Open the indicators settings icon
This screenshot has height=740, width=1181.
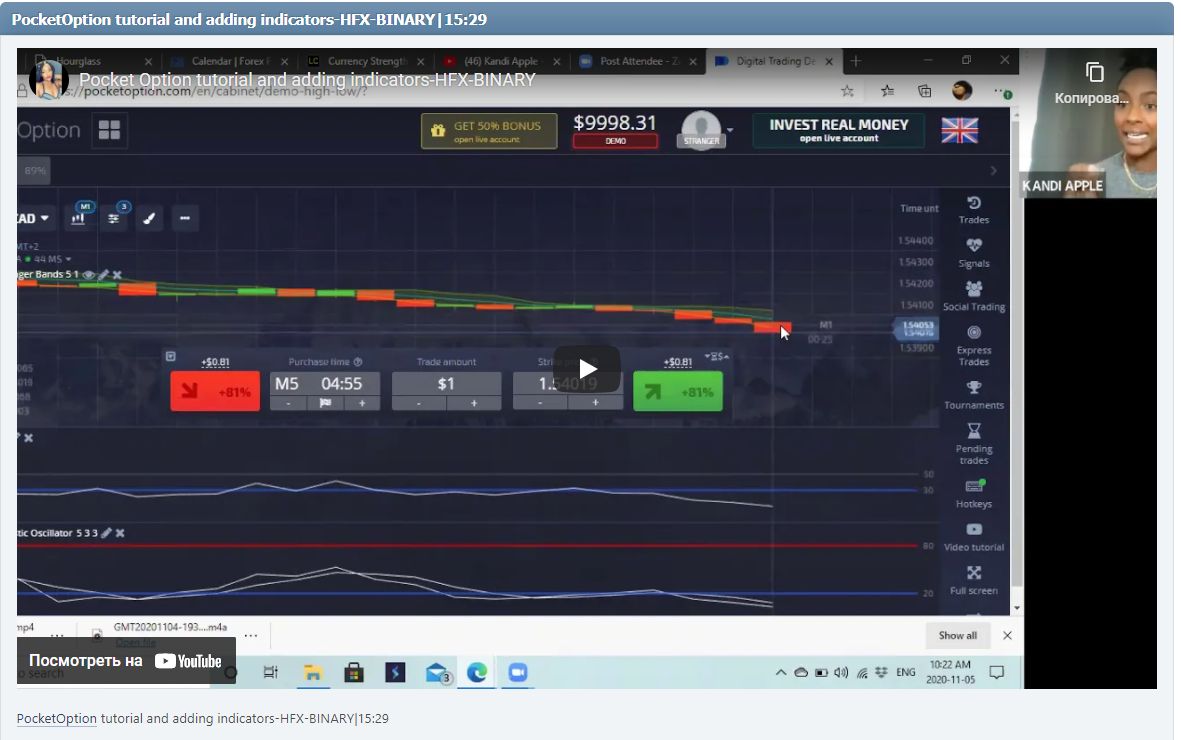point(114,217)
